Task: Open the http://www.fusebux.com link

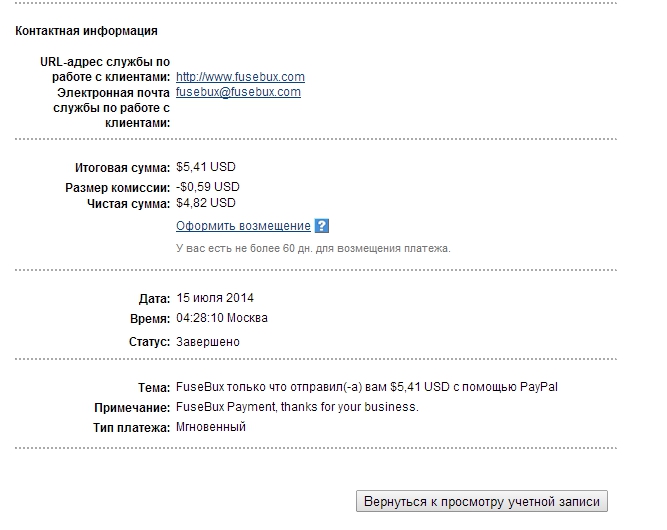Action: [240, 77]
